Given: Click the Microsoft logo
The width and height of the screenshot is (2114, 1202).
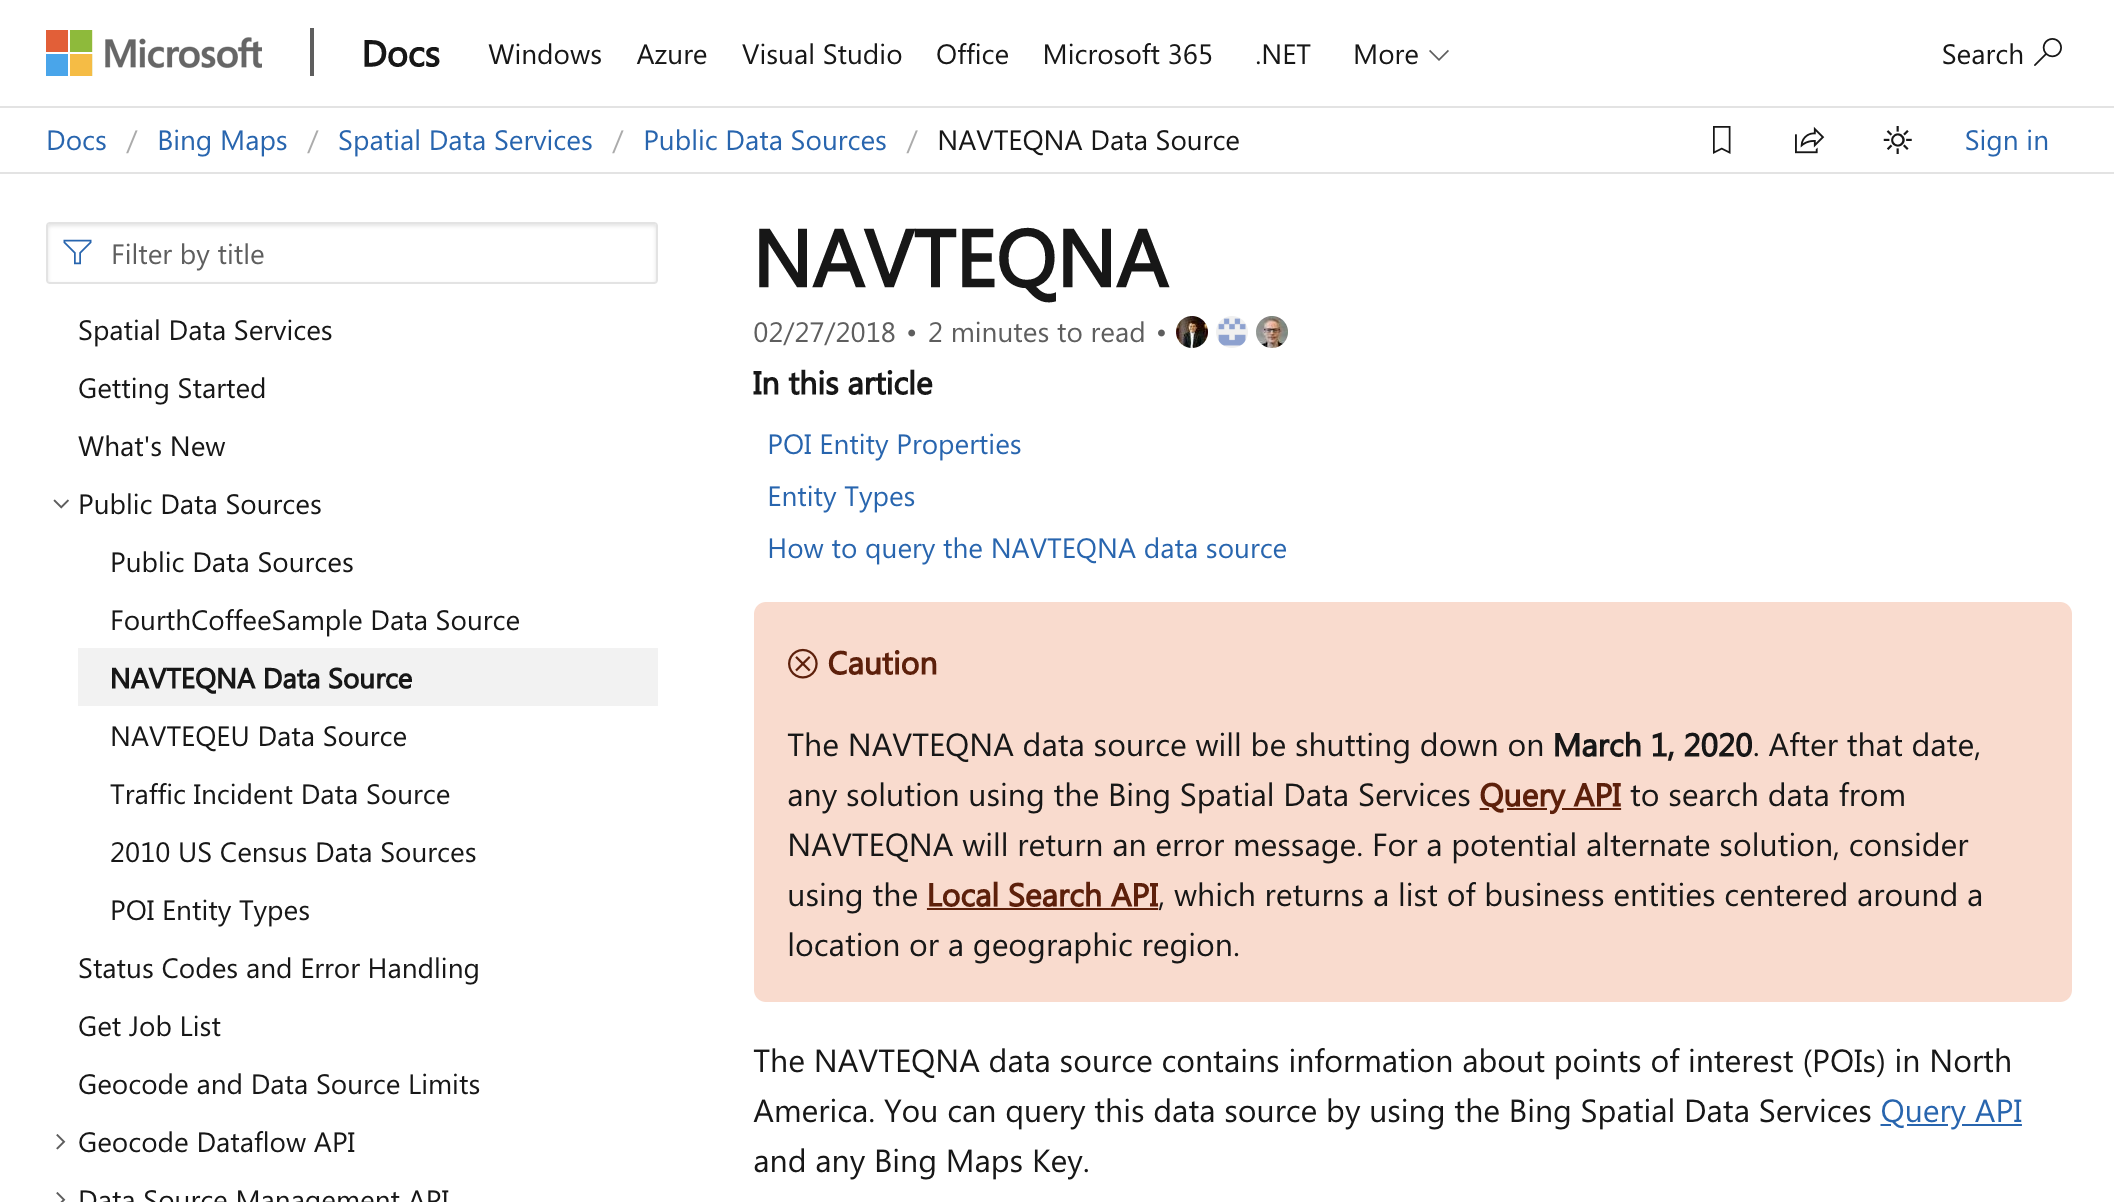Looking at the screenshot, I should 154,53.
